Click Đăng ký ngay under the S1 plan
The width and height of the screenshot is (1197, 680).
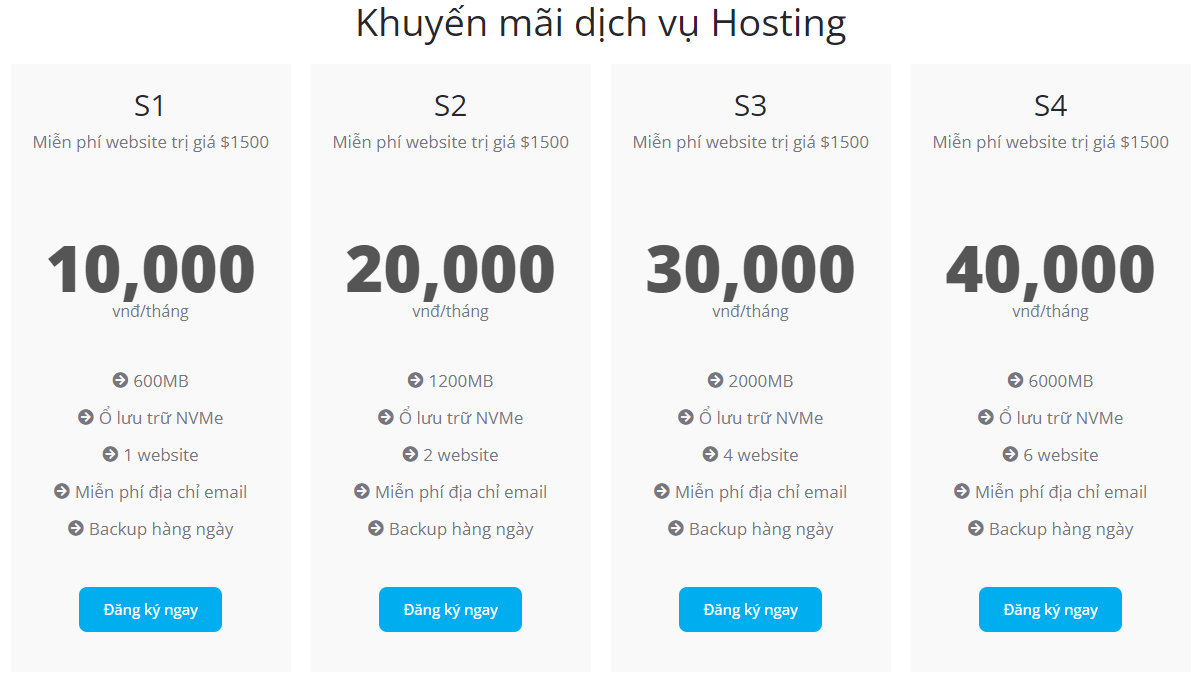coord(150,609)
